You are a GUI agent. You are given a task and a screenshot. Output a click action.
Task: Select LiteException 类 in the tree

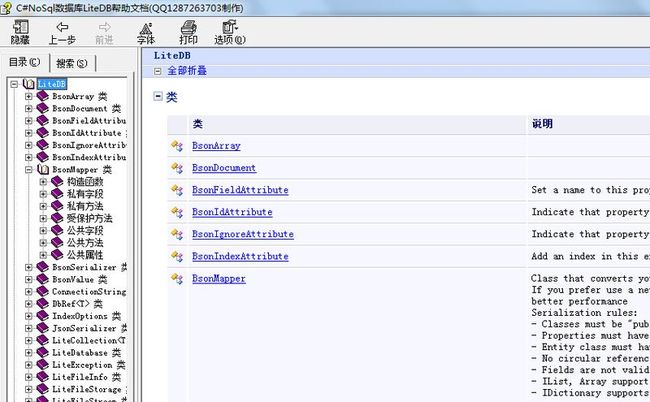(x=88, y=365)
